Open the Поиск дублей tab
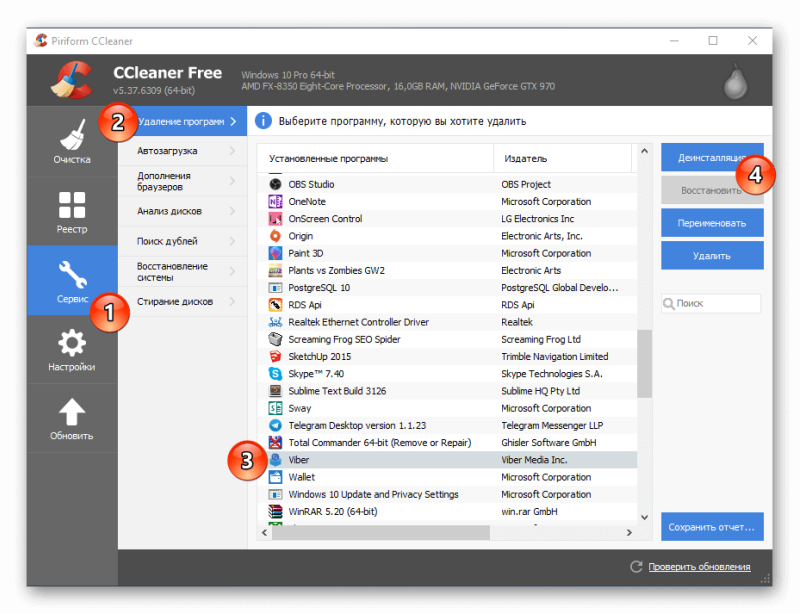 point(183,241)
